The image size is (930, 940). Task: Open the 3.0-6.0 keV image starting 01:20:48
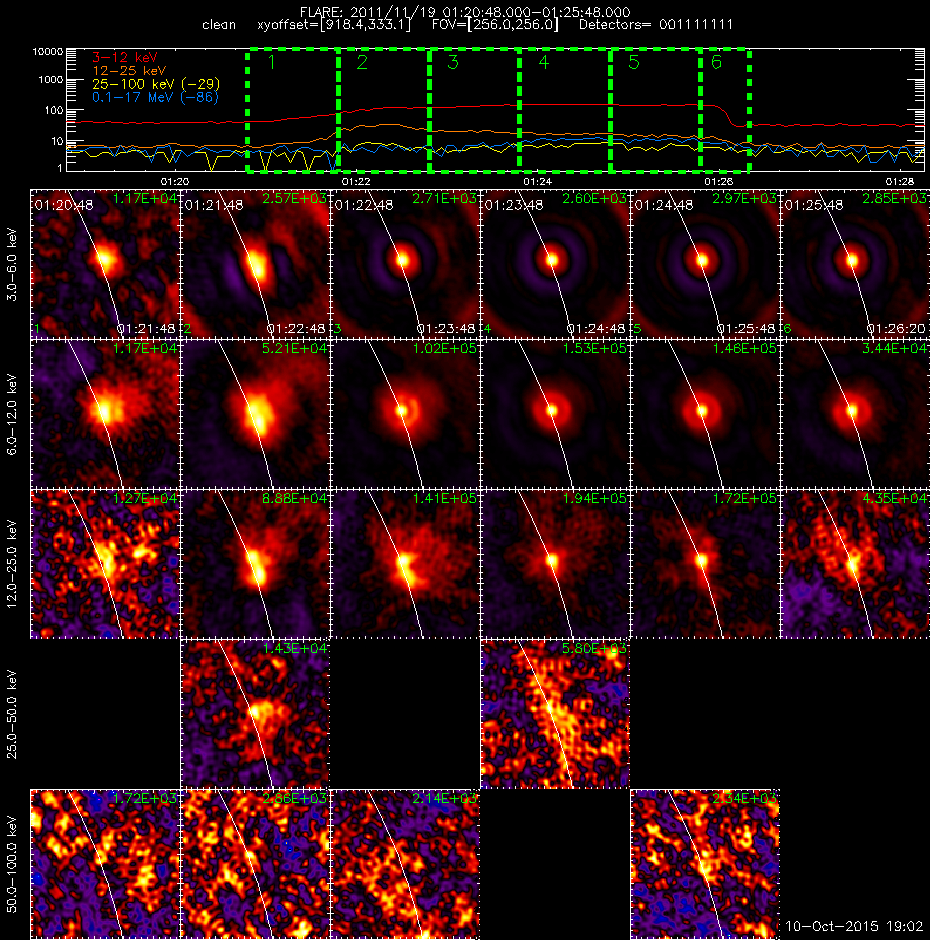(105, 263)
